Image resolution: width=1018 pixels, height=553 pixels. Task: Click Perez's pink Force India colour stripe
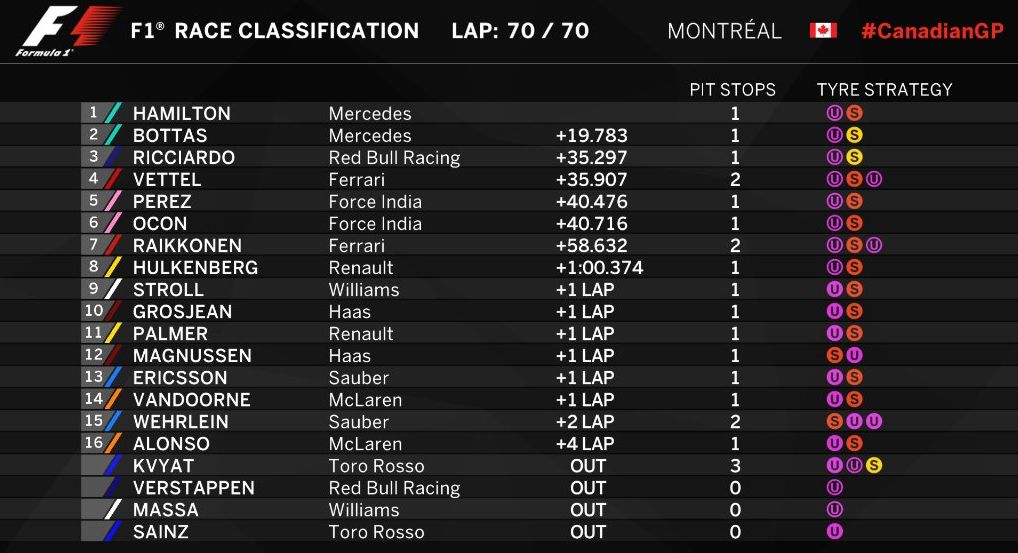tap(113, 201)
